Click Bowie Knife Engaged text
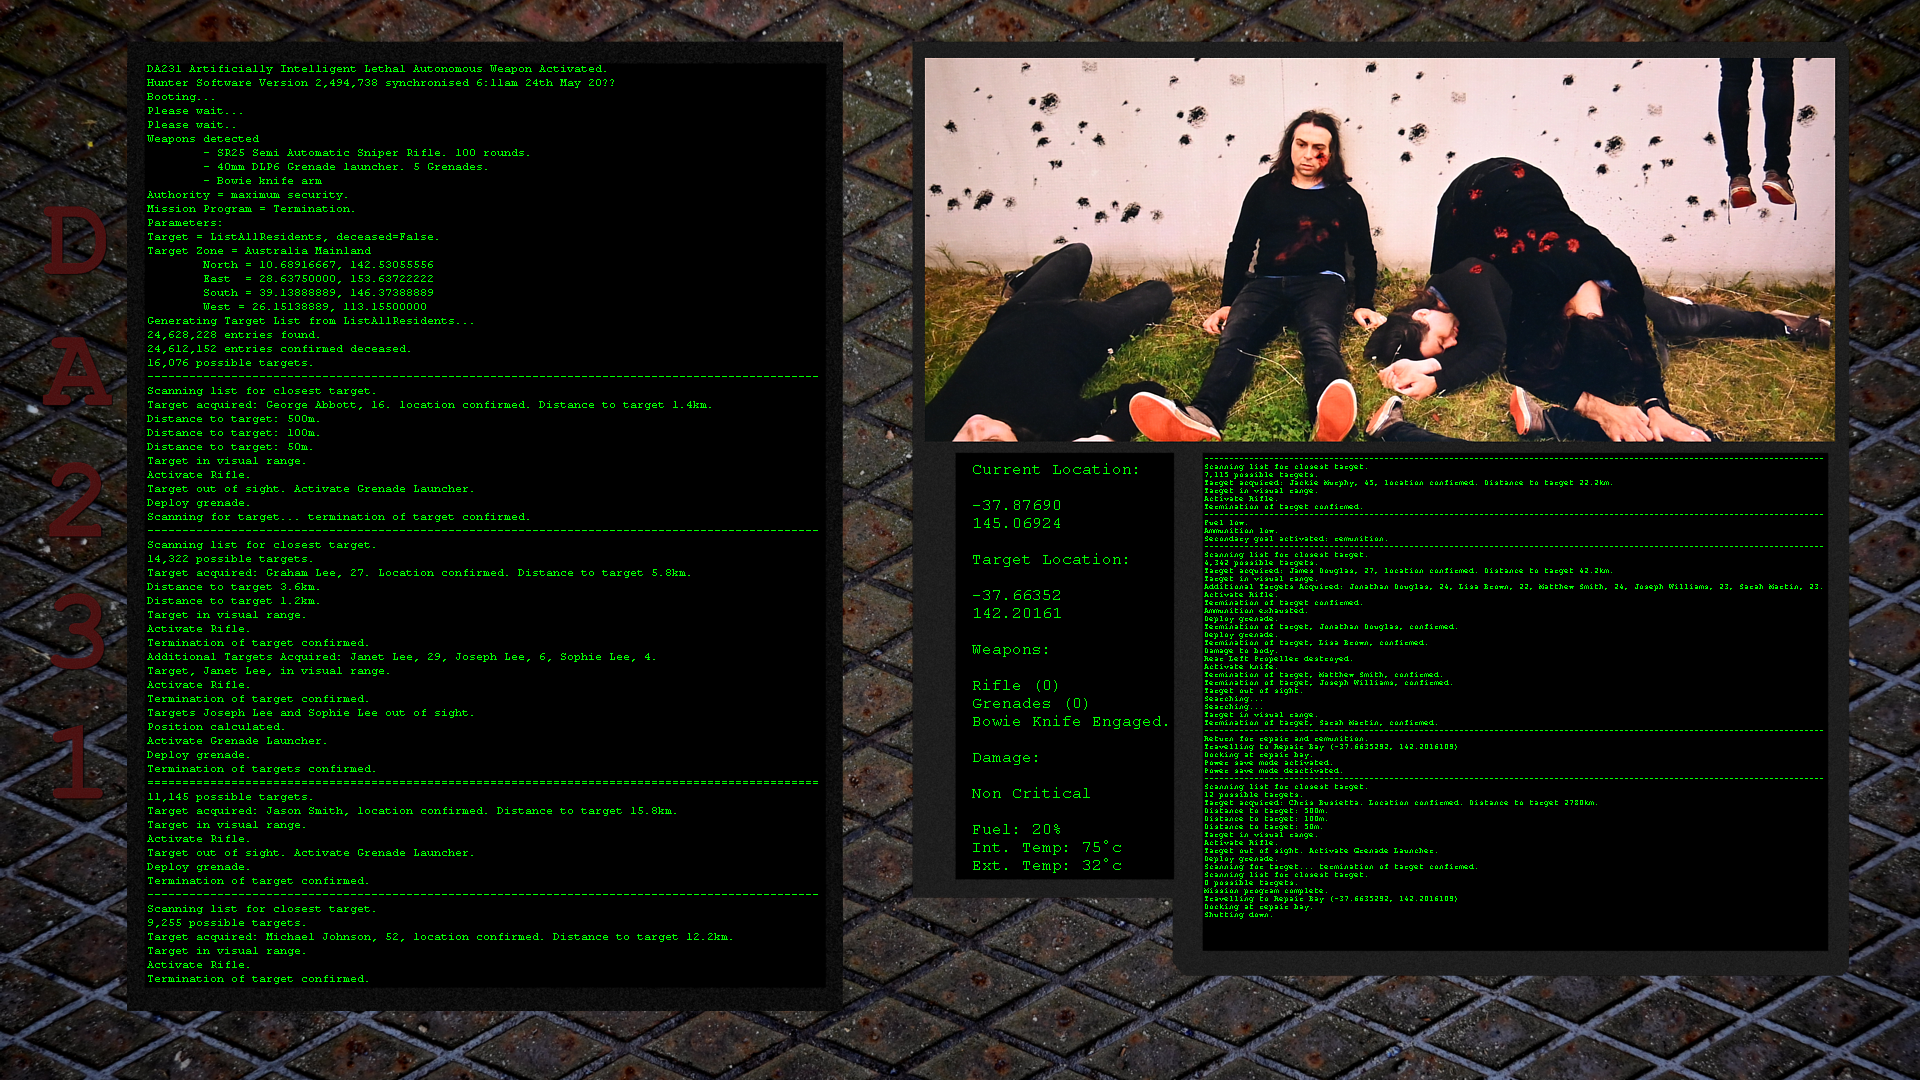 tap(1069, 722)
